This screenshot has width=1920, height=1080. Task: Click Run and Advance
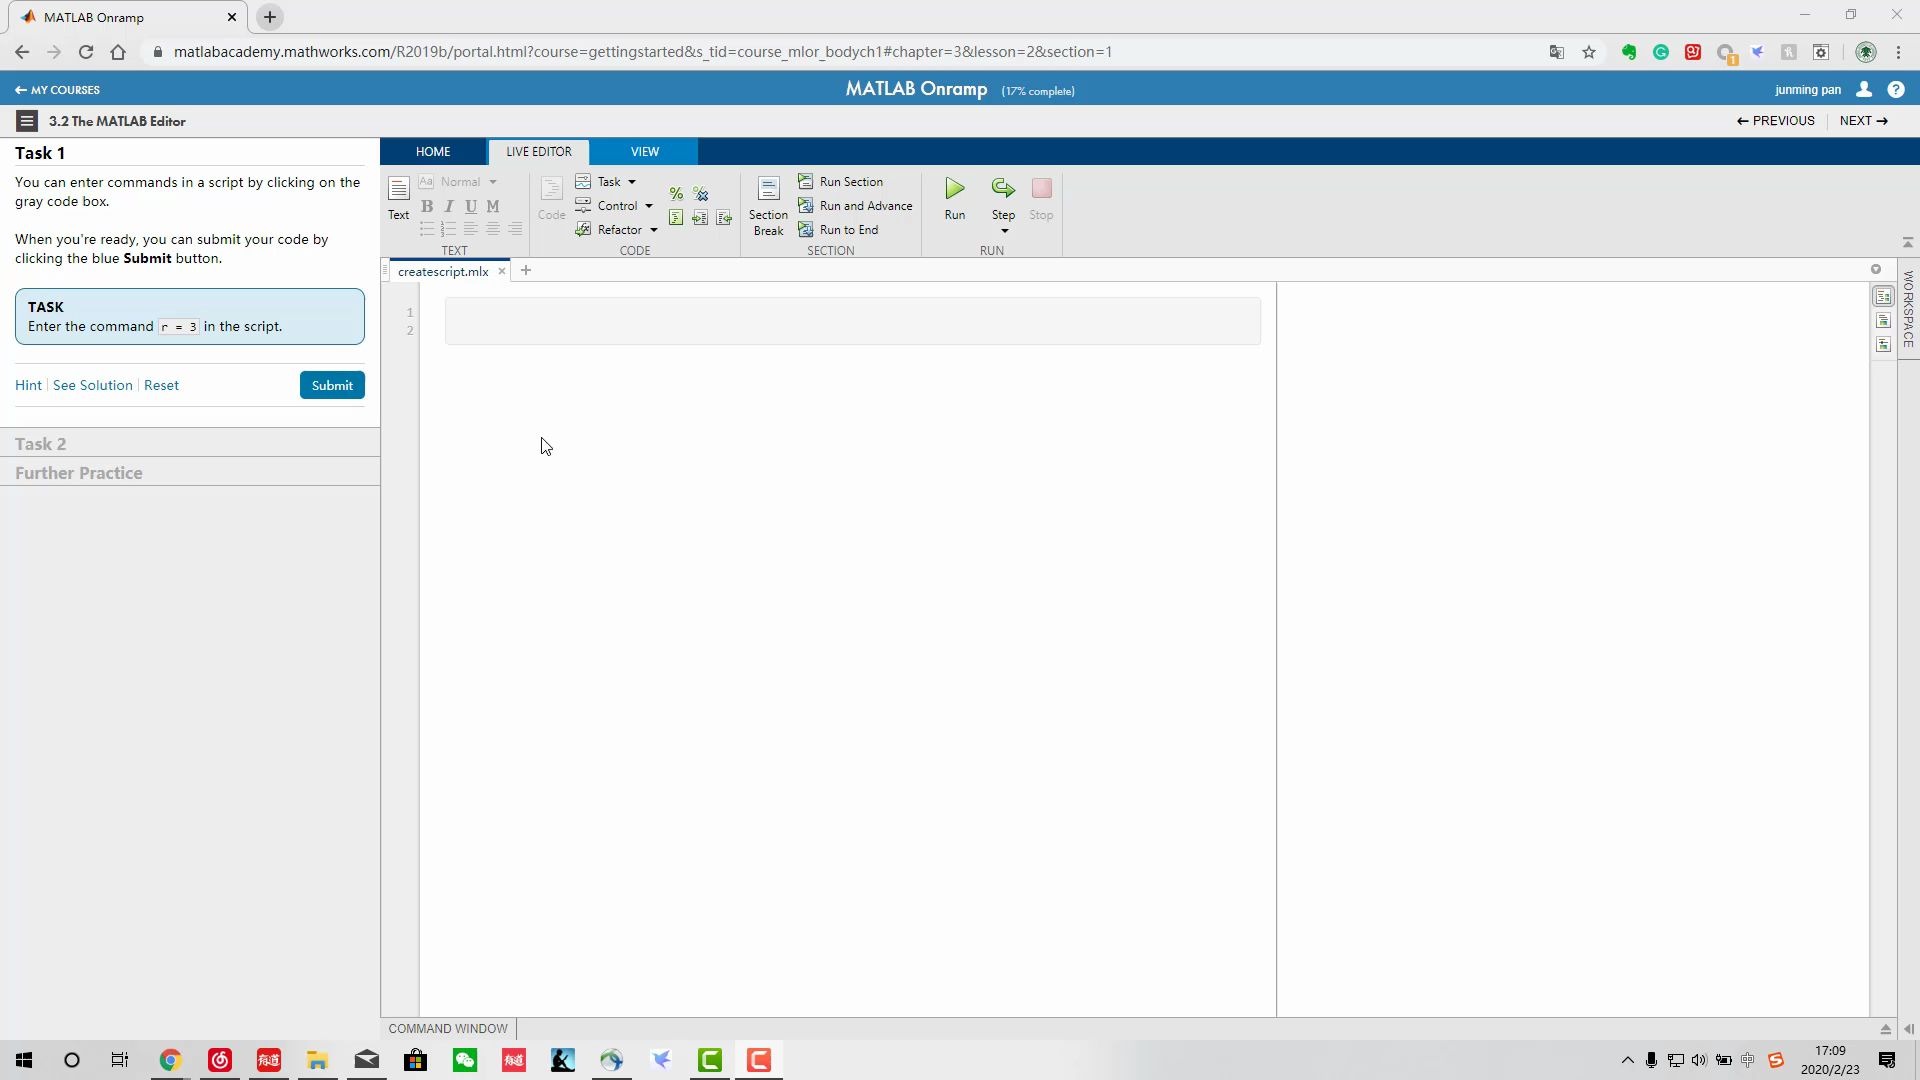pyautogui.click(x=856, y=205)
